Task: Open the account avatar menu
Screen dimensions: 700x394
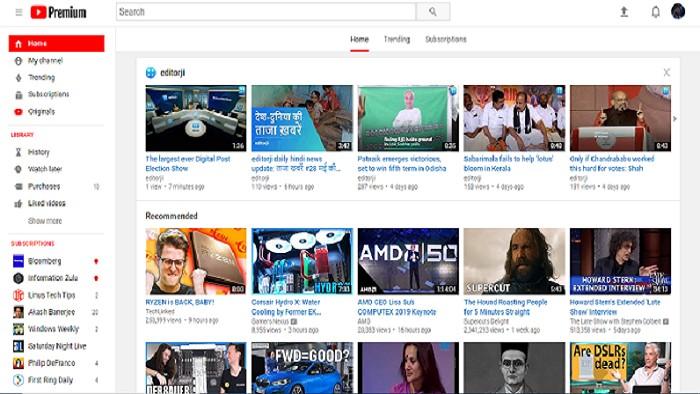Action: pos(678,11)
